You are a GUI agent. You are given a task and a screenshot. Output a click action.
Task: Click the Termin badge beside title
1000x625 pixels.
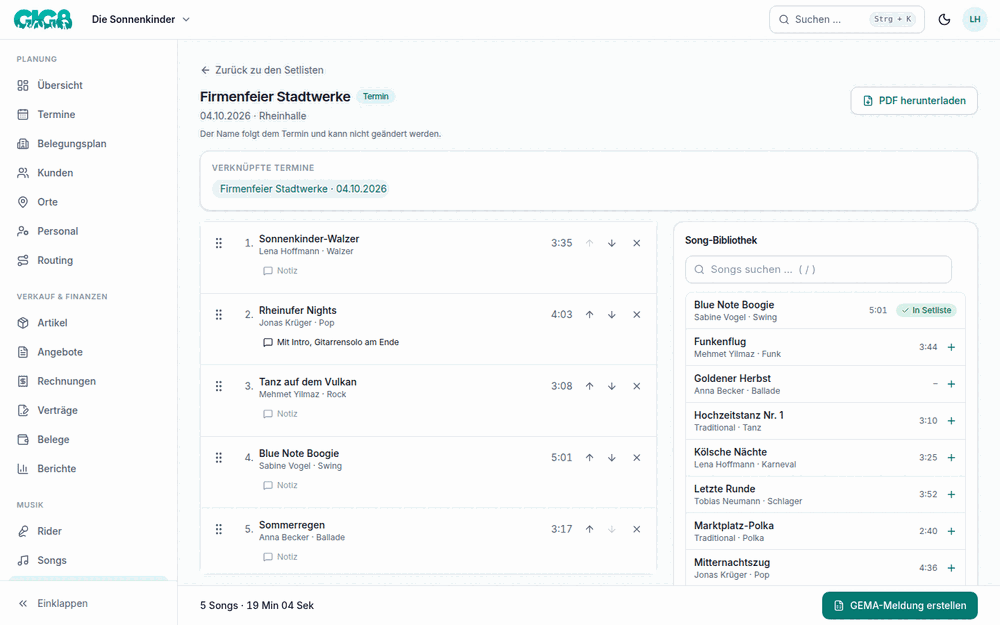coord(376,96)
